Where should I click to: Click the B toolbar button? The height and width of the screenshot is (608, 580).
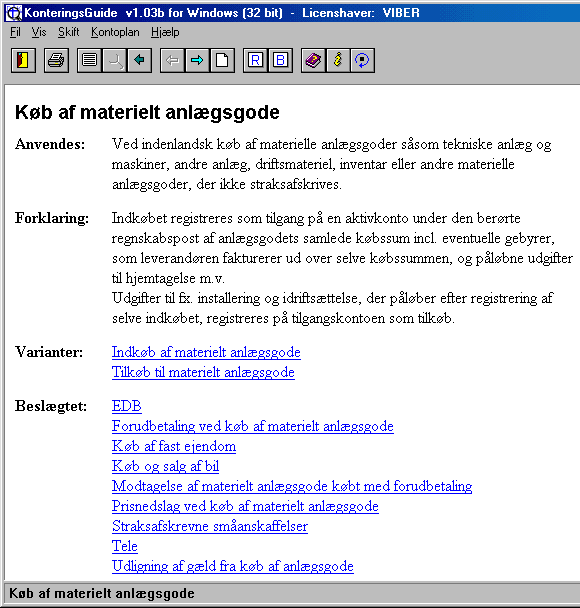click(280, 60)
